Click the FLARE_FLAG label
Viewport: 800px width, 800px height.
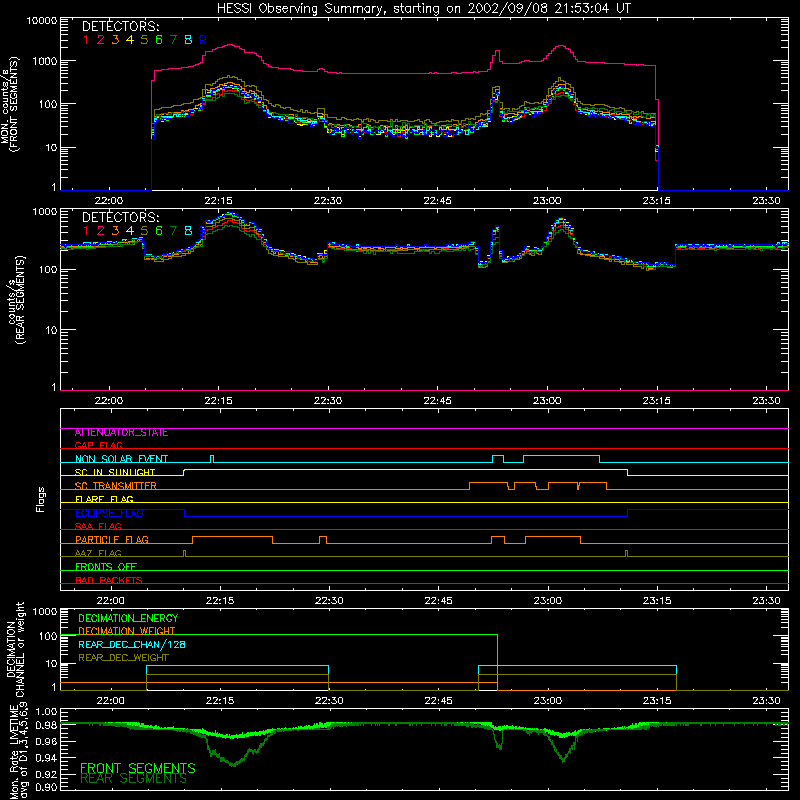click(104, 499)
